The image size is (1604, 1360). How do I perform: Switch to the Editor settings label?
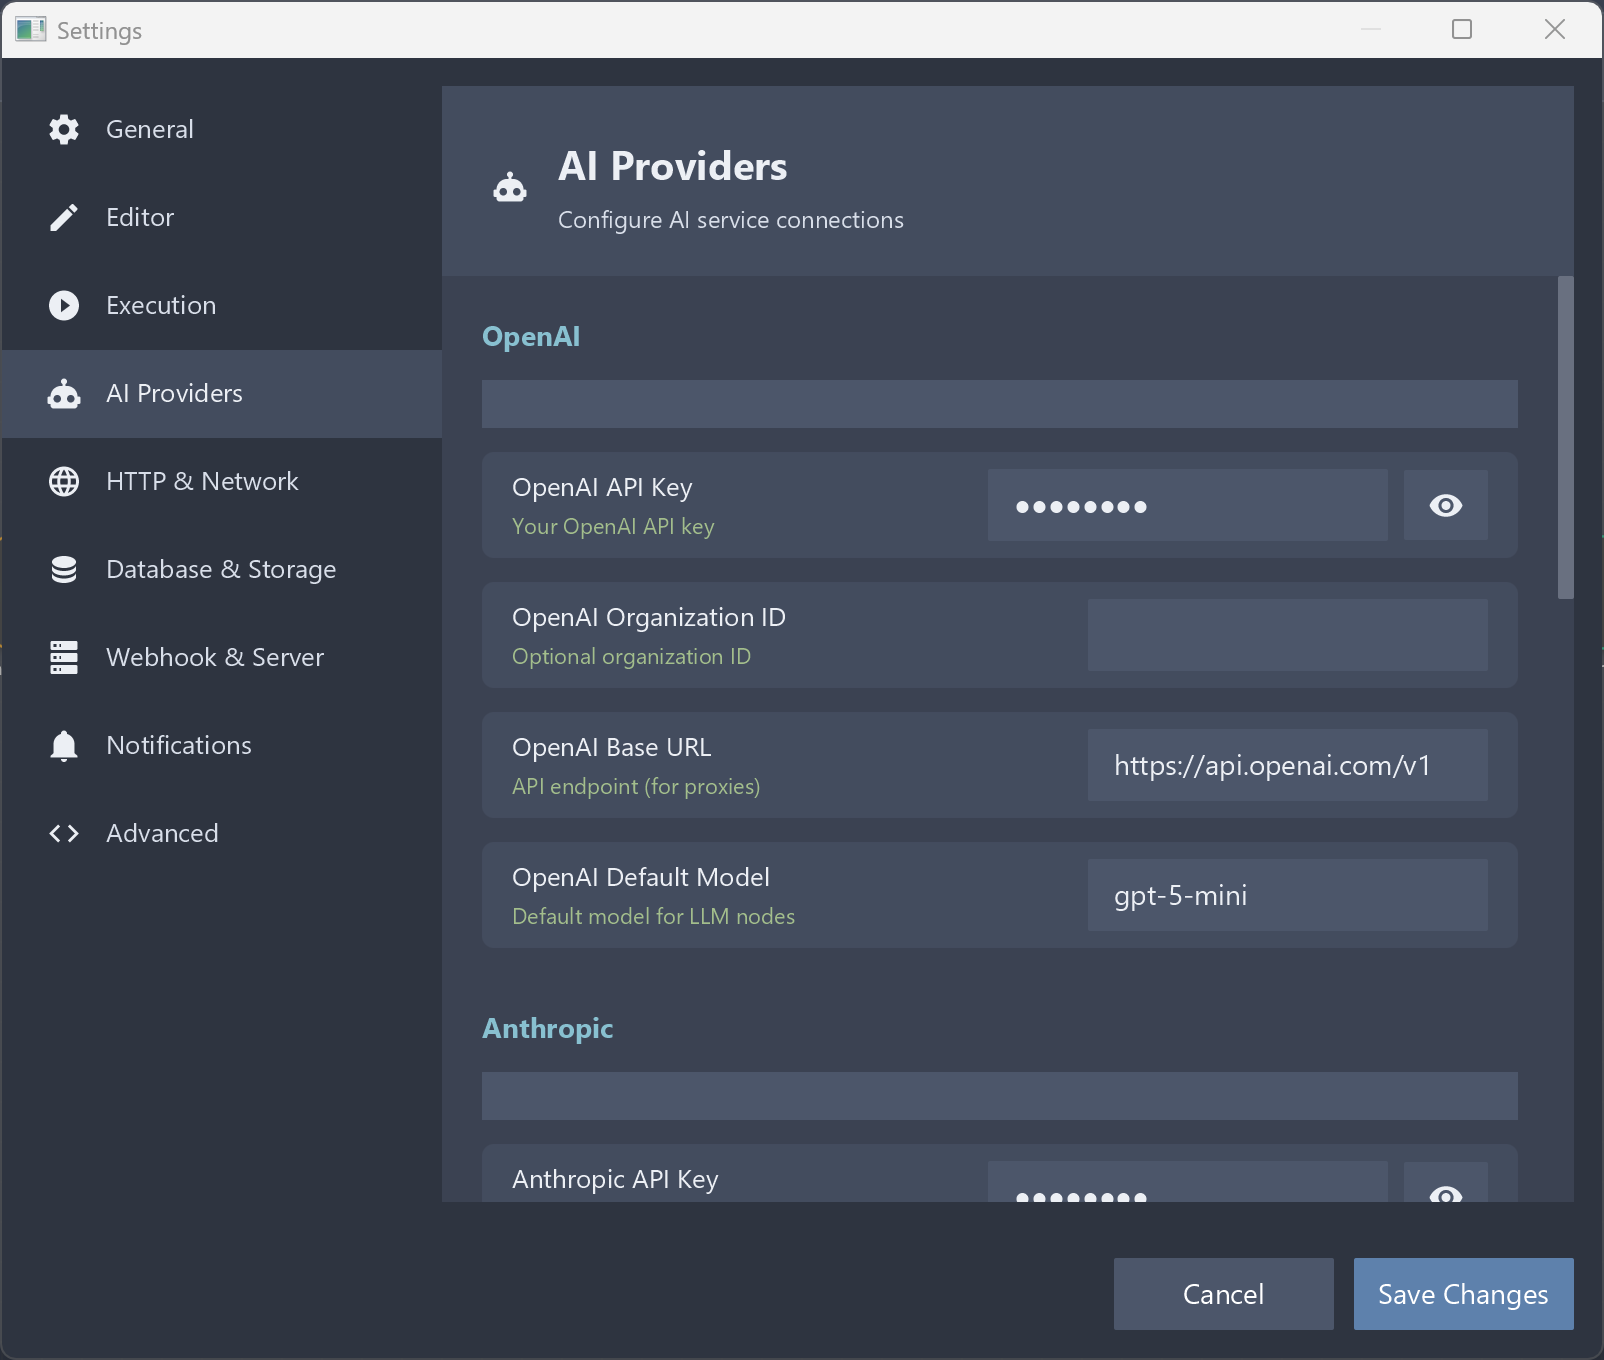pyautogui.click(x=140, y=217)
